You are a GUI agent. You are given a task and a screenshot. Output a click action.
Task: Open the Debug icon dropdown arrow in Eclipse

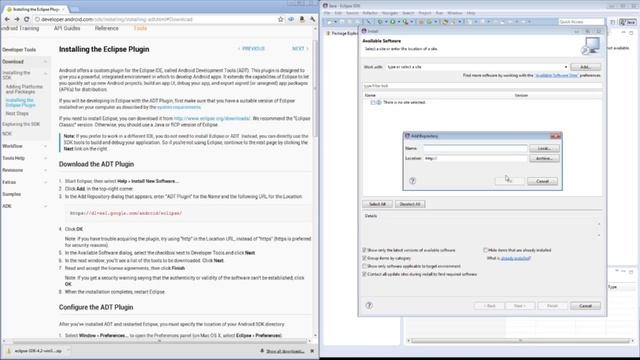tap(386, 22)
